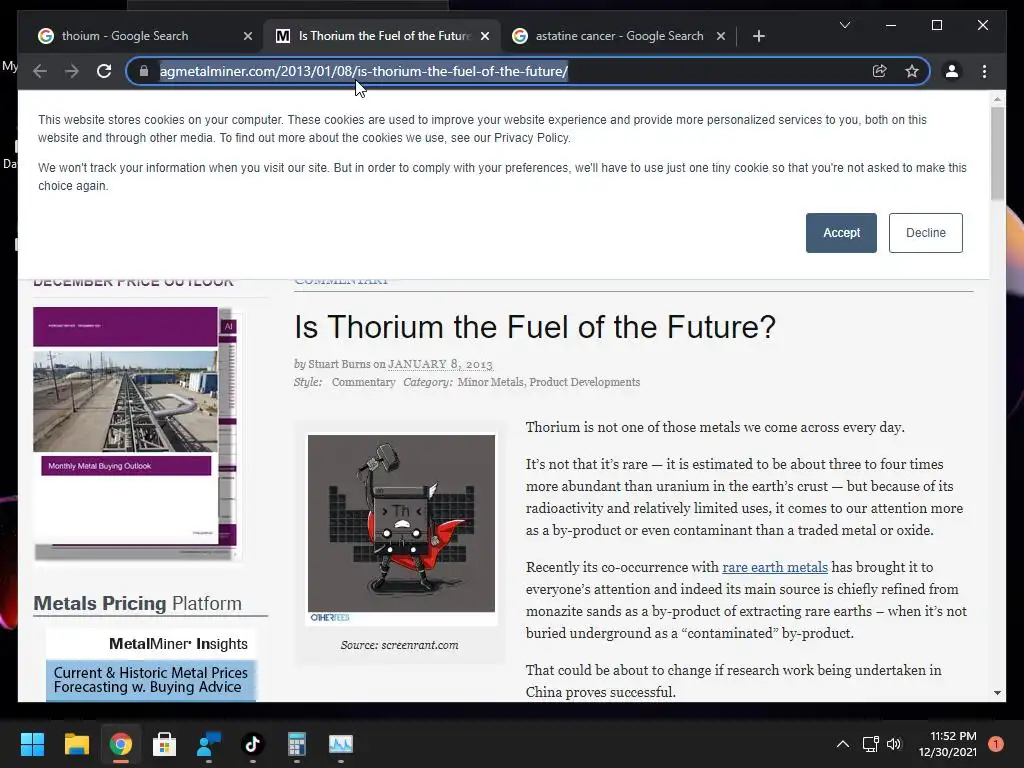The width and height of the screenshot is (1024, 768).
Task: Click the JANUARY 8, 2013 date
Action: pos(440,364)
